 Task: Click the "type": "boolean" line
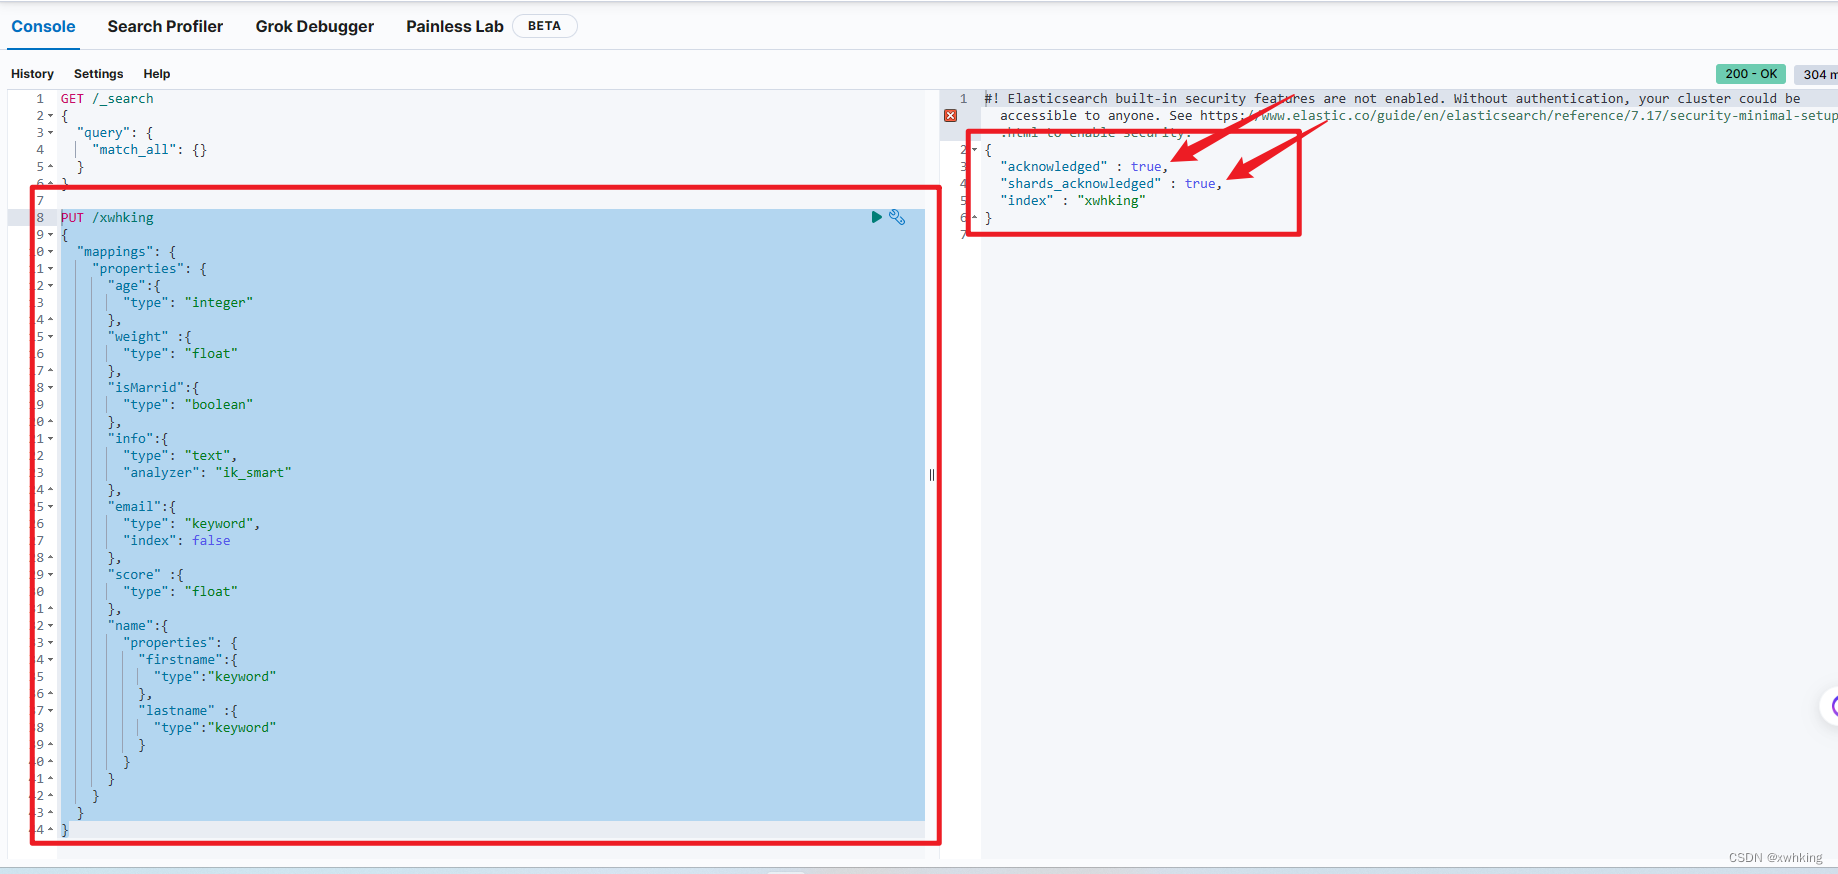click(188, 405)
